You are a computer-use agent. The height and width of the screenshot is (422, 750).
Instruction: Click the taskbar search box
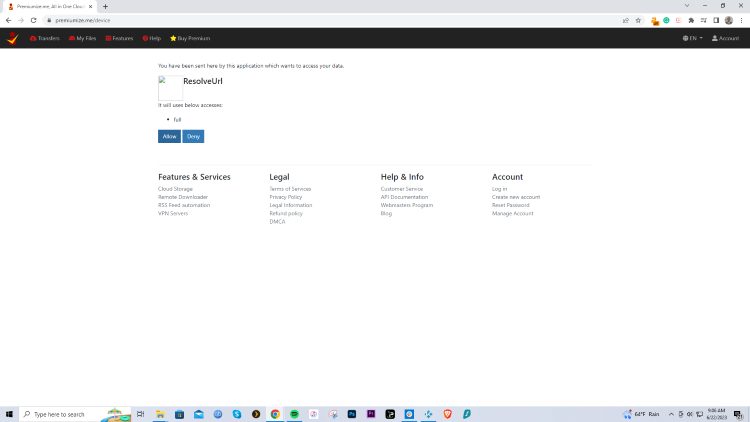point(75,414)
